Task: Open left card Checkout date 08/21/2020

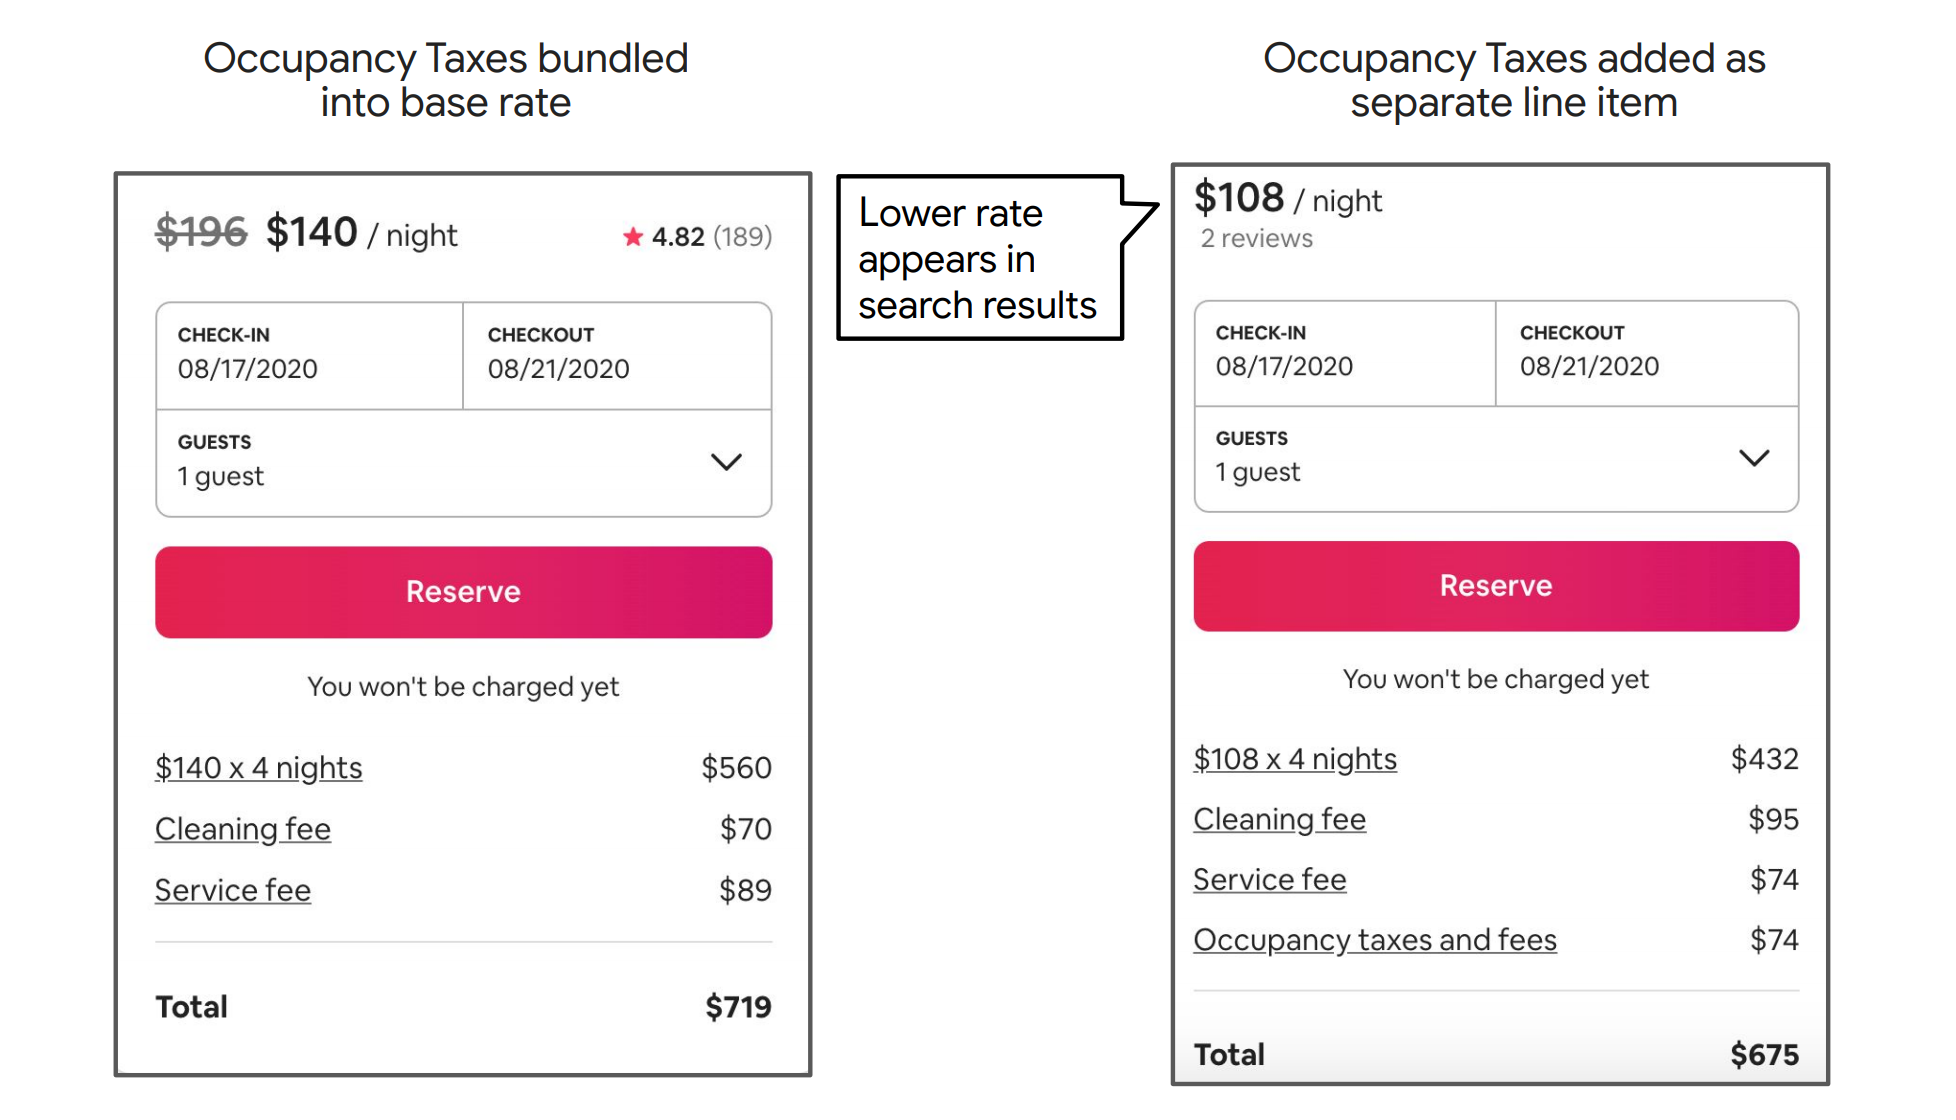Action: [617, 356]
